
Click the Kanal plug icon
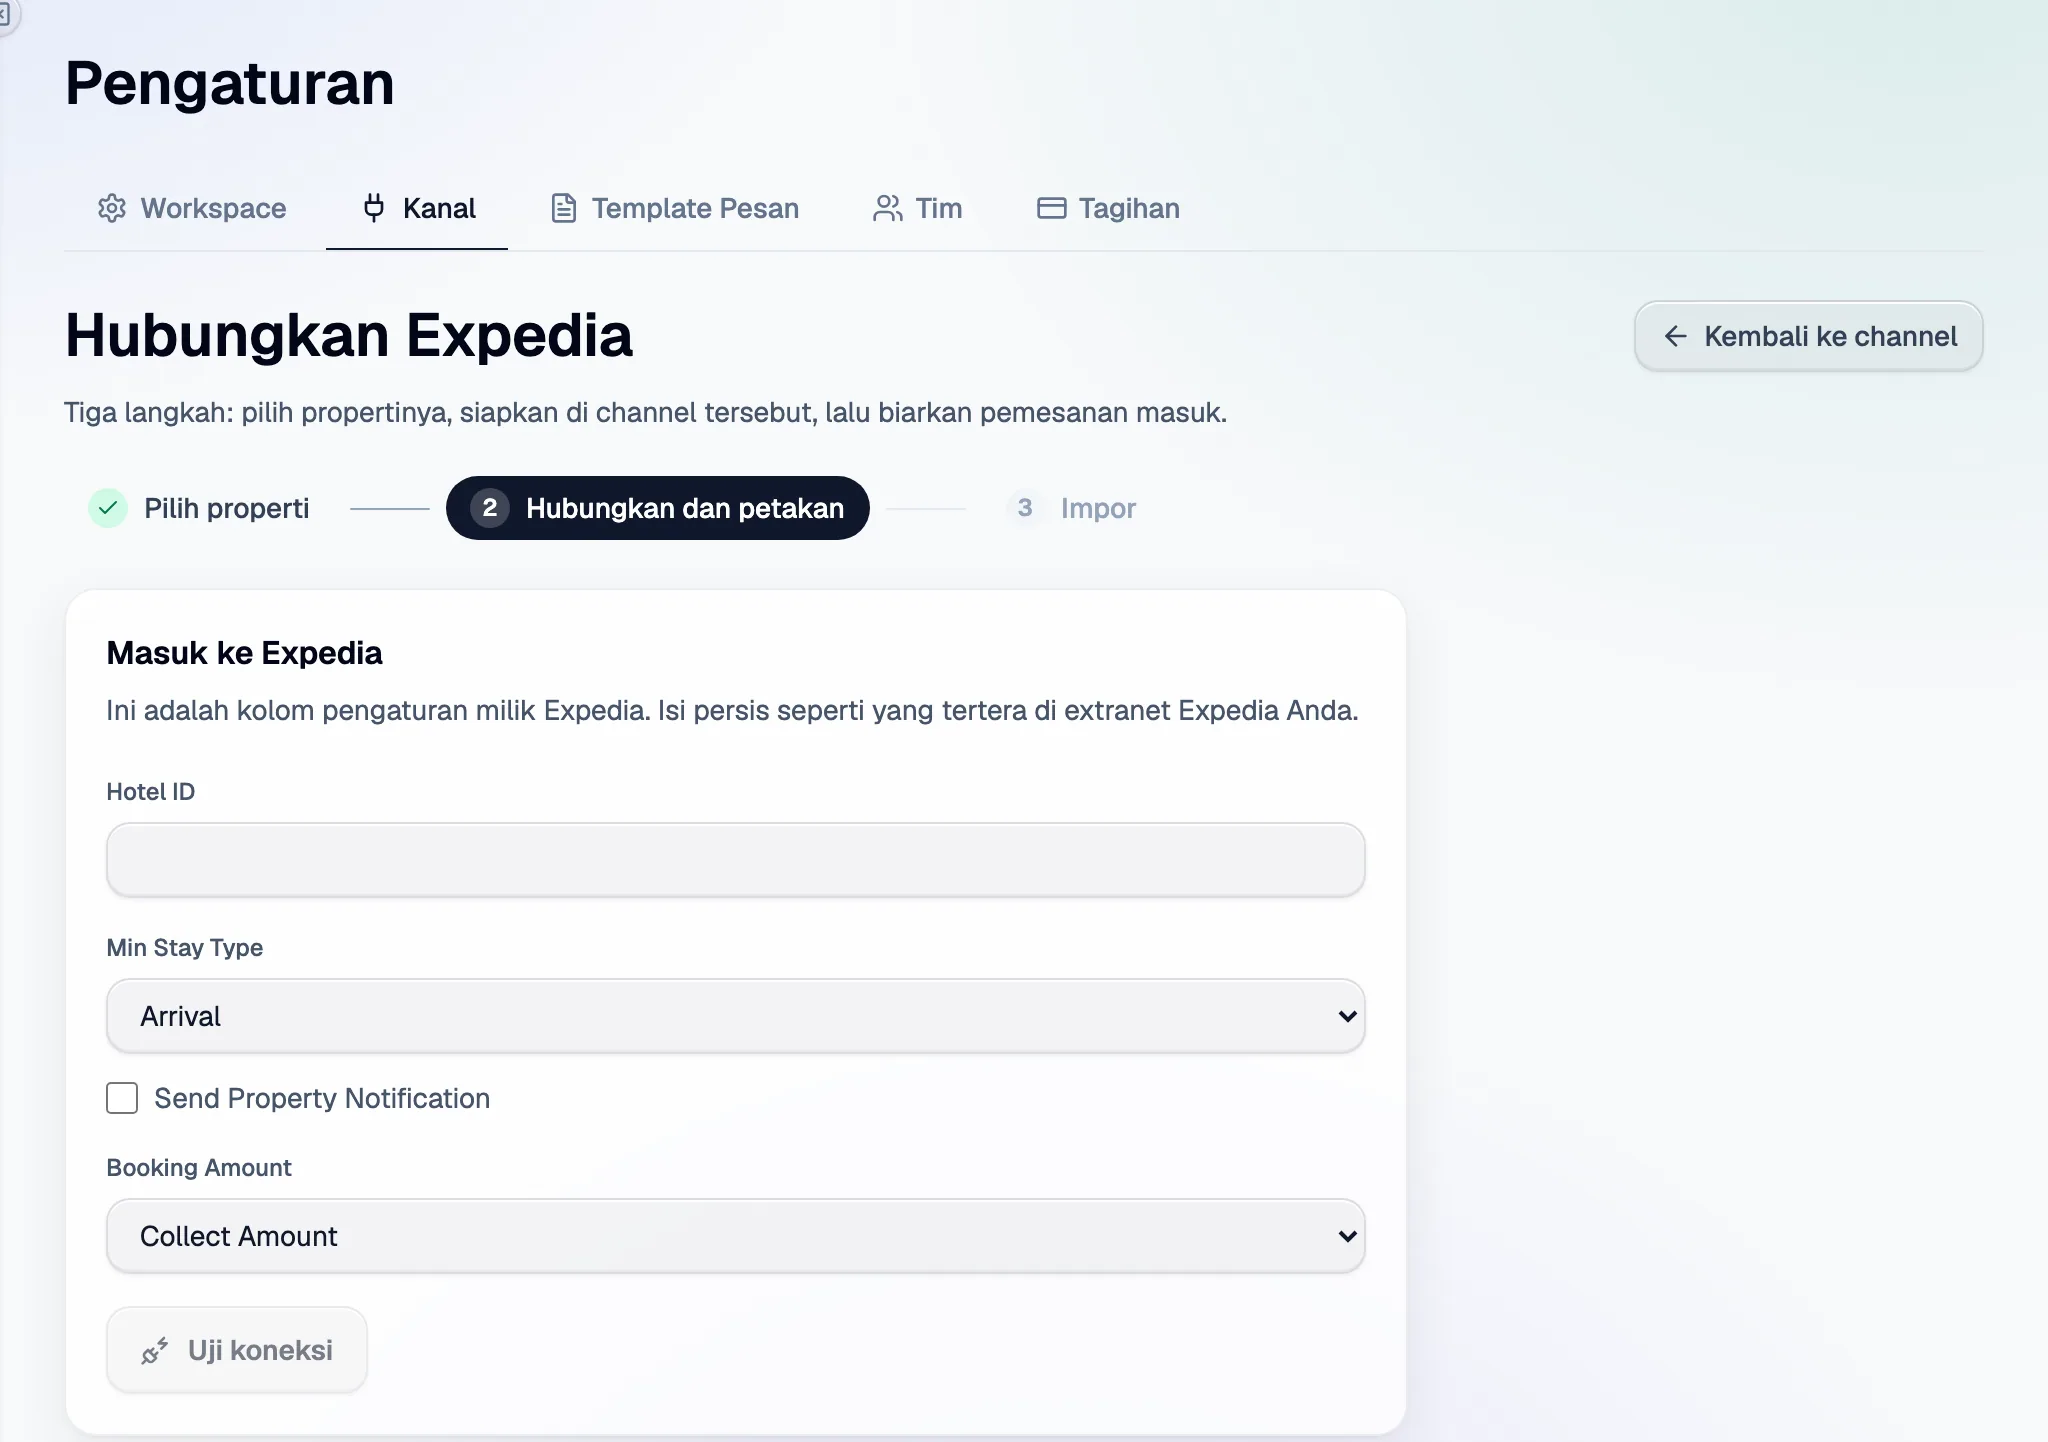click(374, 208)
